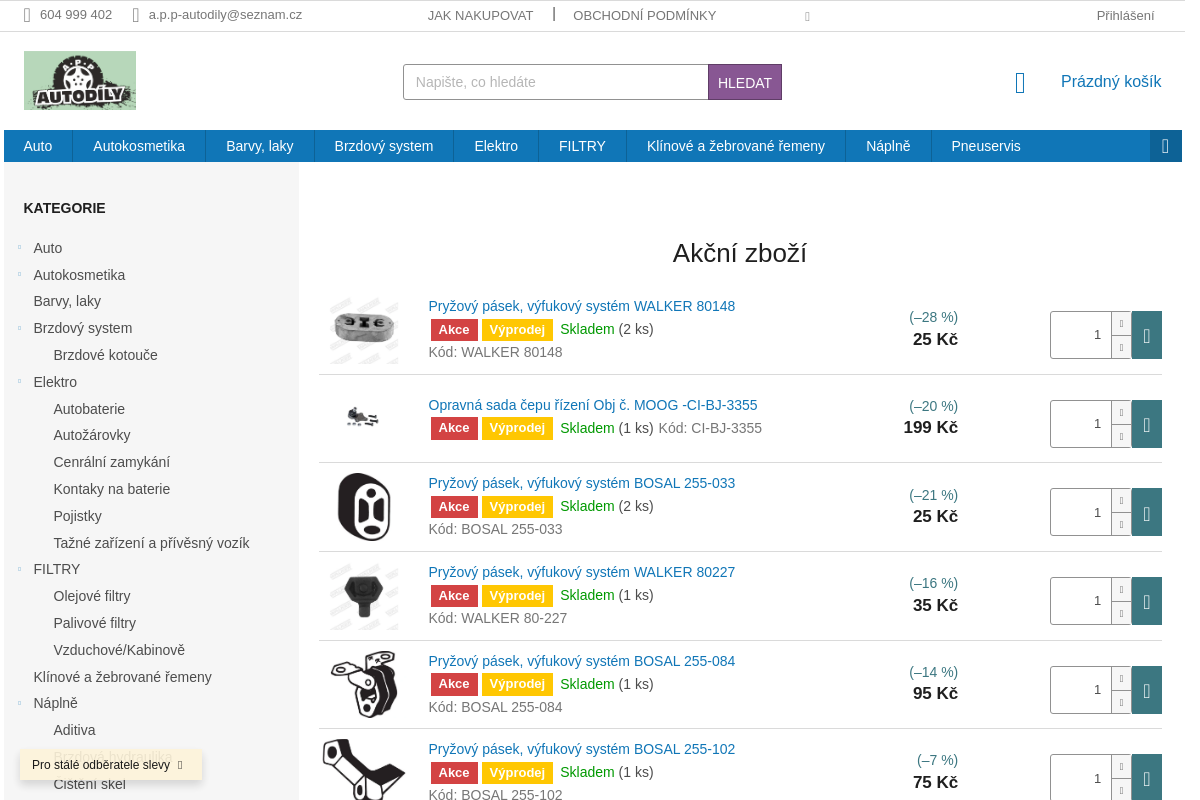Decrease quantity for BOSAL 255-033
Image resolution: width=1200 pixels, height=800 pixels.
1121,524
